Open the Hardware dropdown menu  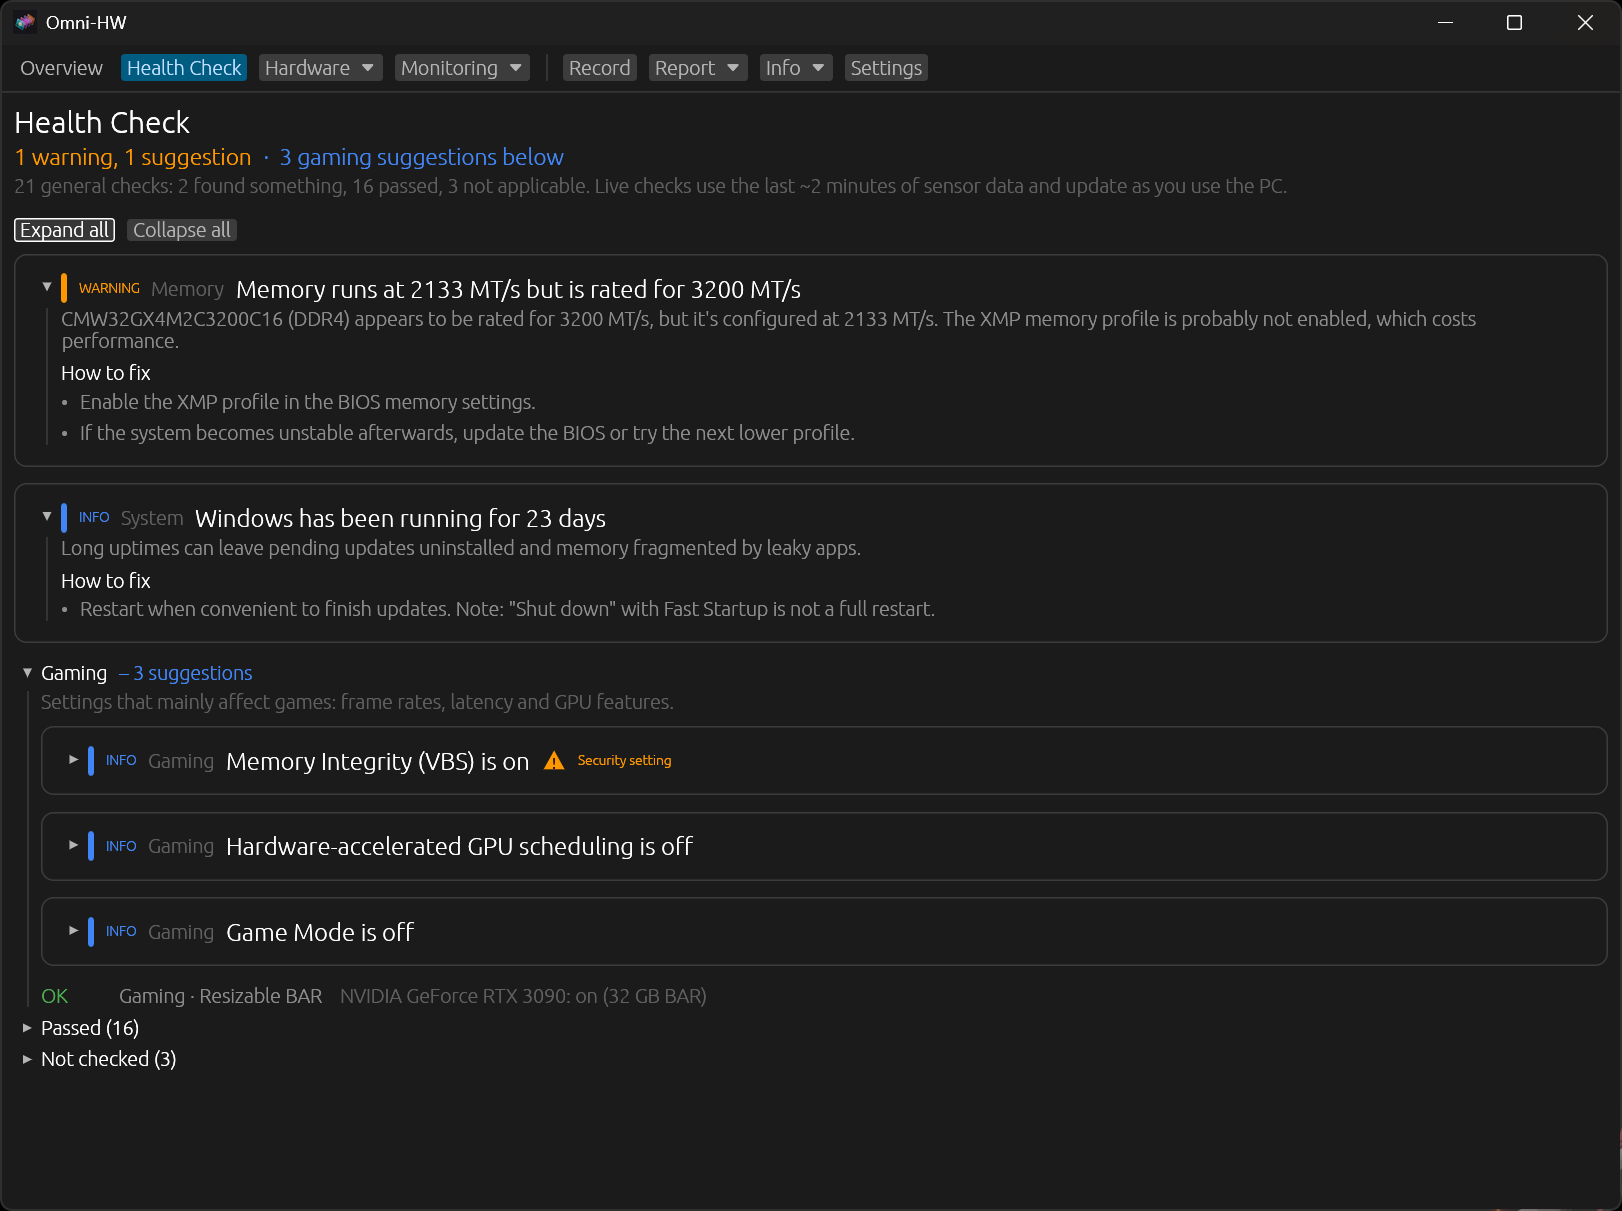click(320, 68)
